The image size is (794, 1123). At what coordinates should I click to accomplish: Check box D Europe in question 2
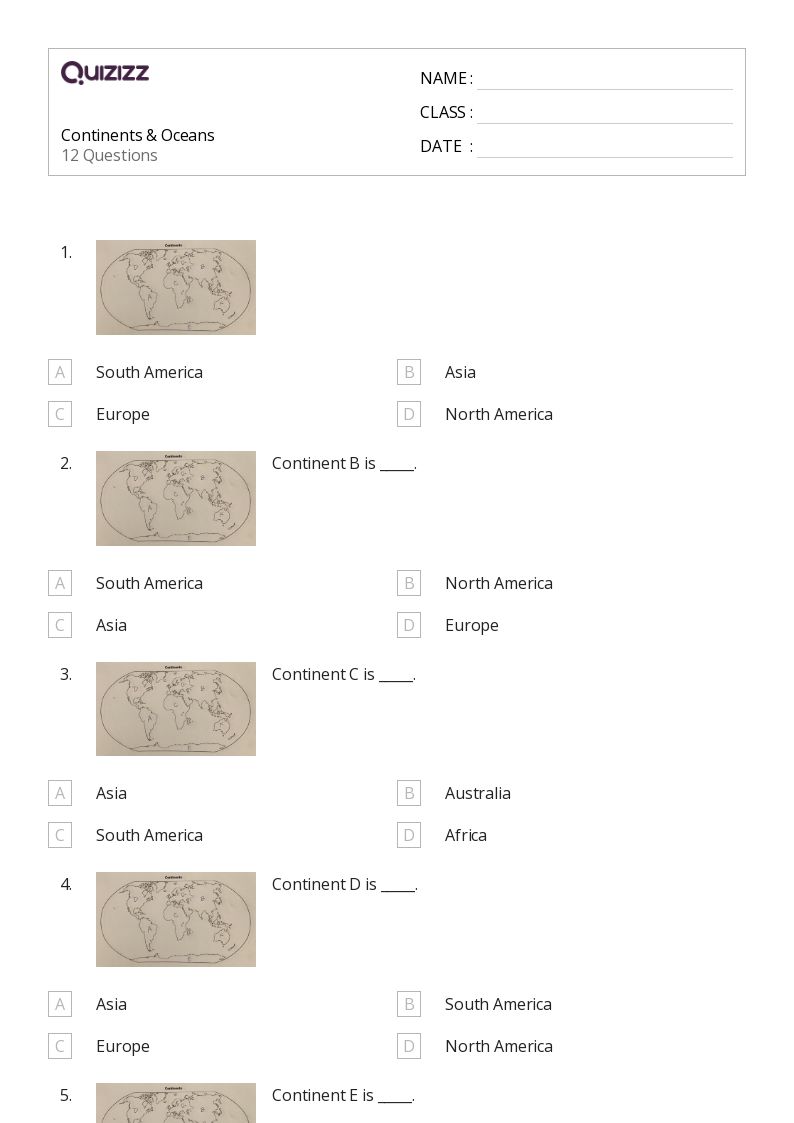409,625
